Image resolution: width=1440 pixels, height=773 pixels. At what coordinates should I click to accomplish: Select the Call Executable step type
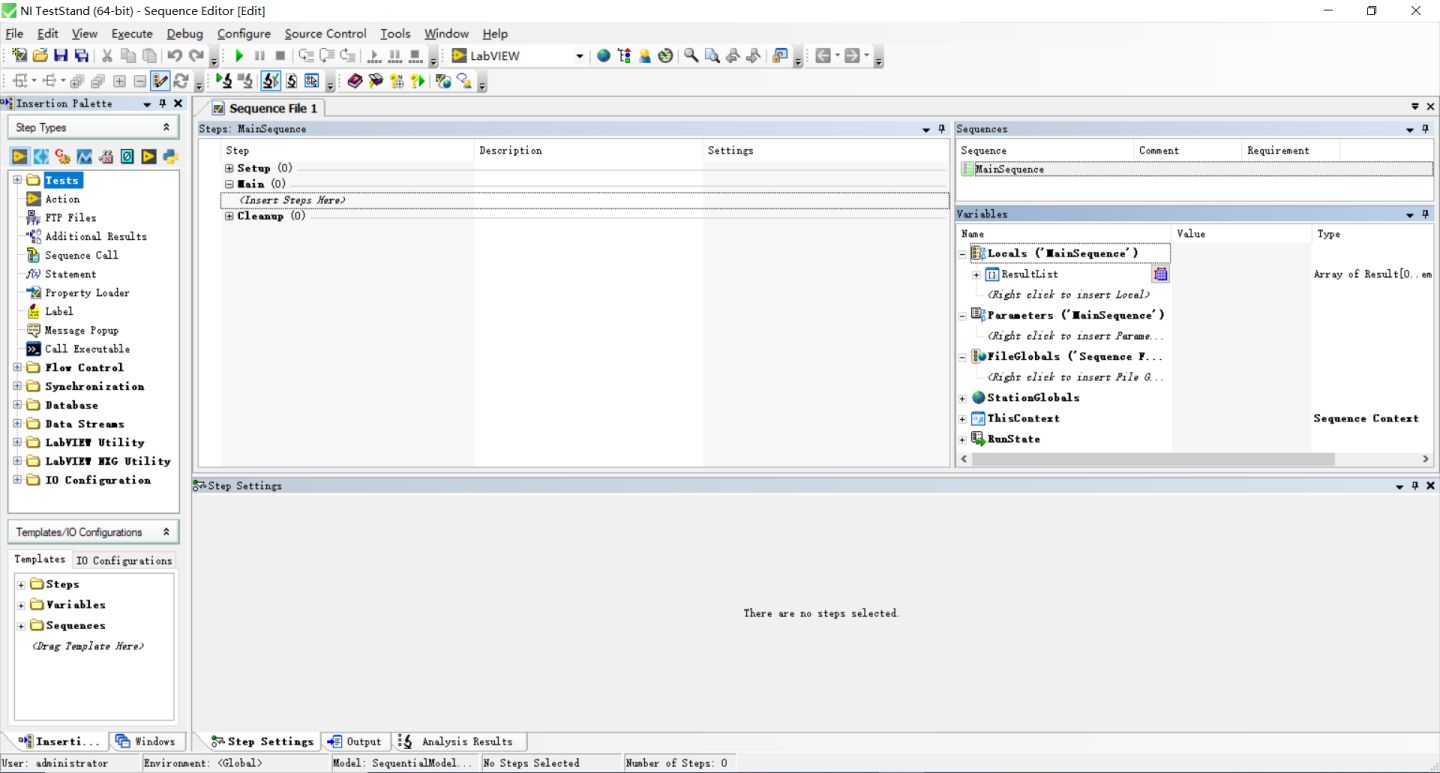click(x=87, y=349)
